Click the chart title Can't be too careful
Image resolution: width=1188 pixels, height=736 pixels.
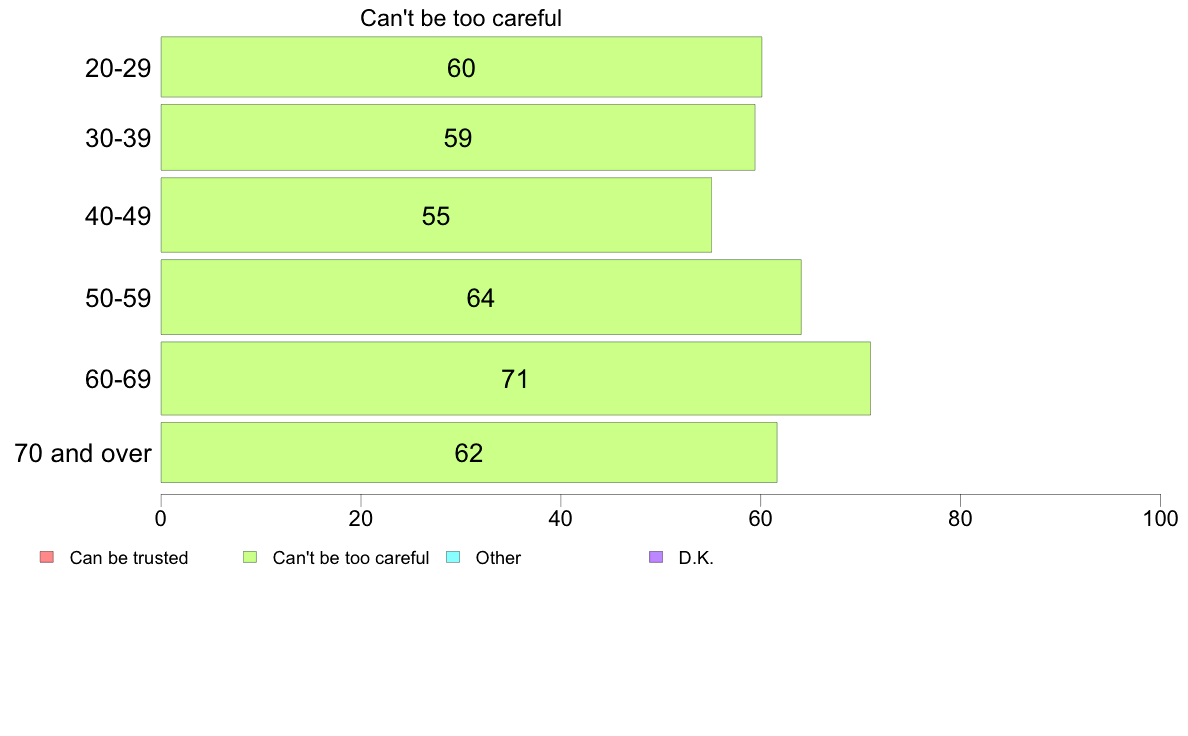click(461, 18)
